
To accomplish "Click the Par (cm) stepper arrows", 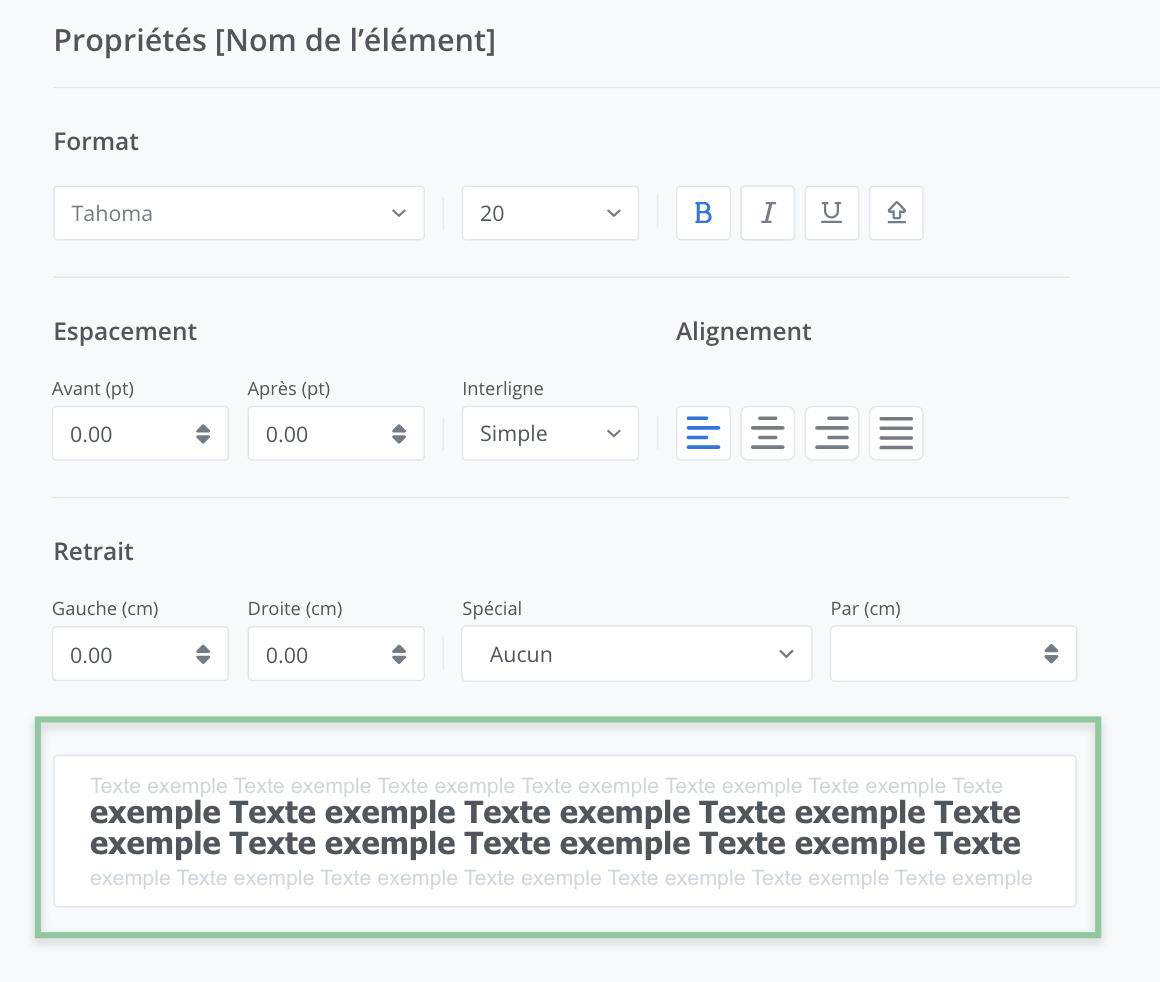I will (x=1051, y=654).
